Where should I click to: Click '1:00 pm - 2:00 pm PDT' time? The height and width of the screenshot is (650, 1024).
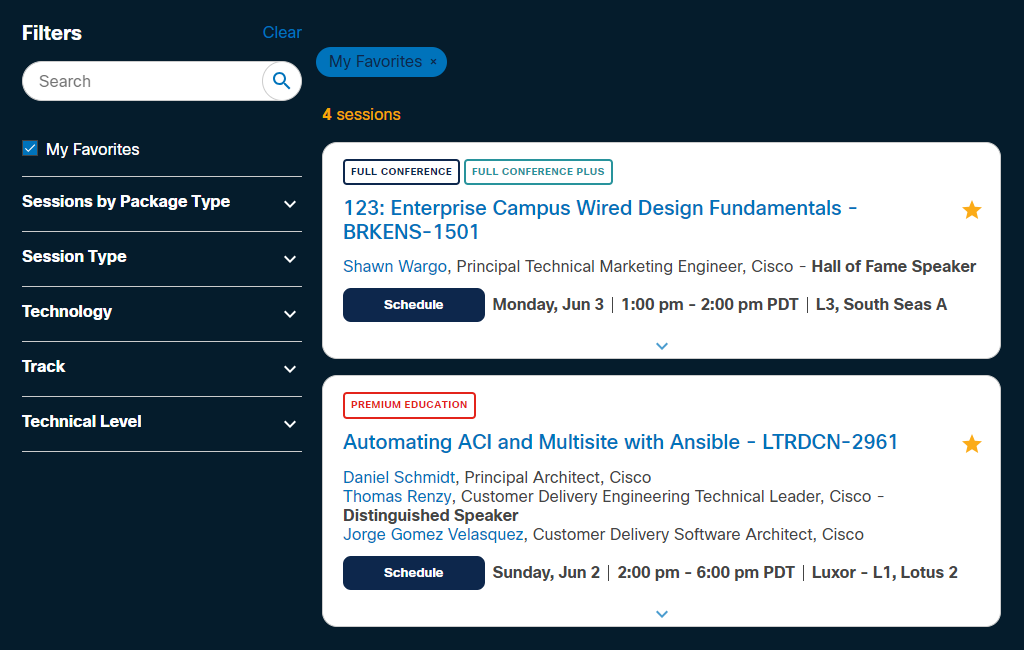(709, 304)
